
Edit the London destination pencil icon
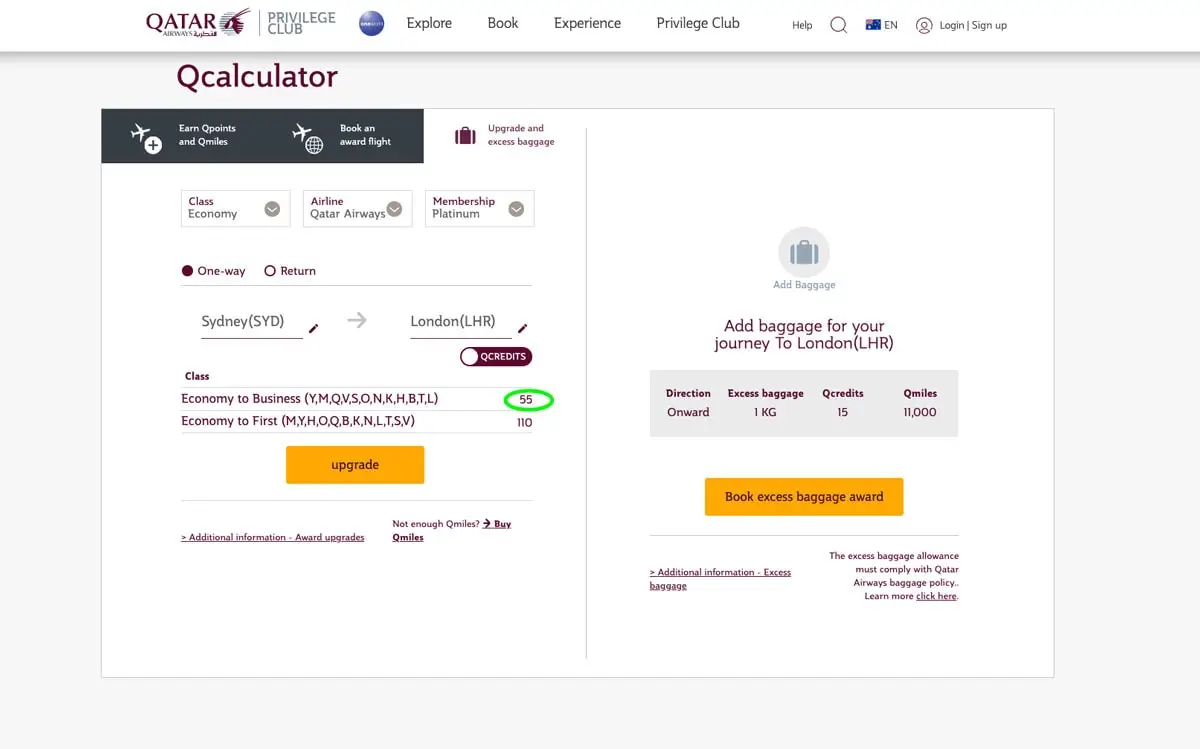(522, 328)
